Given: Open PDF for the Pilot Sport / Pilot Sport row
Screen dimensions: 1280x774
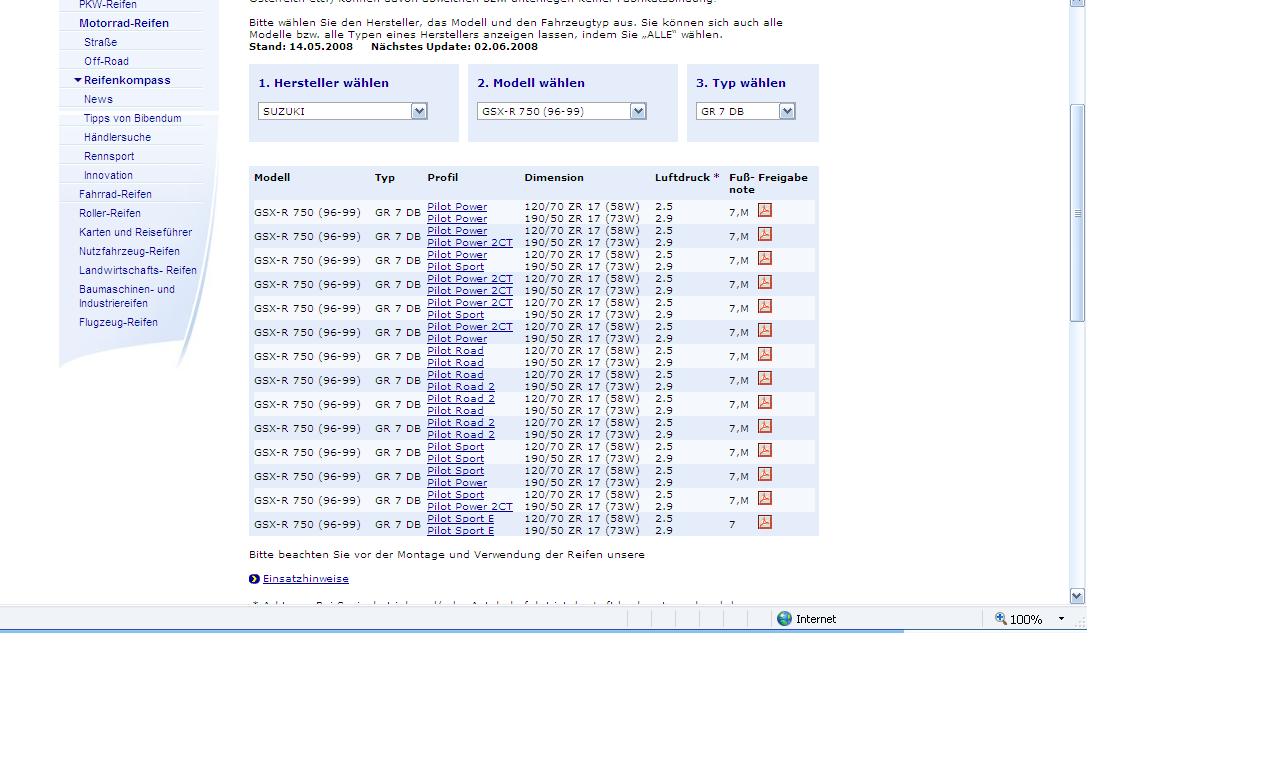Looking at the screenshot, I should (x=764, y=450).
